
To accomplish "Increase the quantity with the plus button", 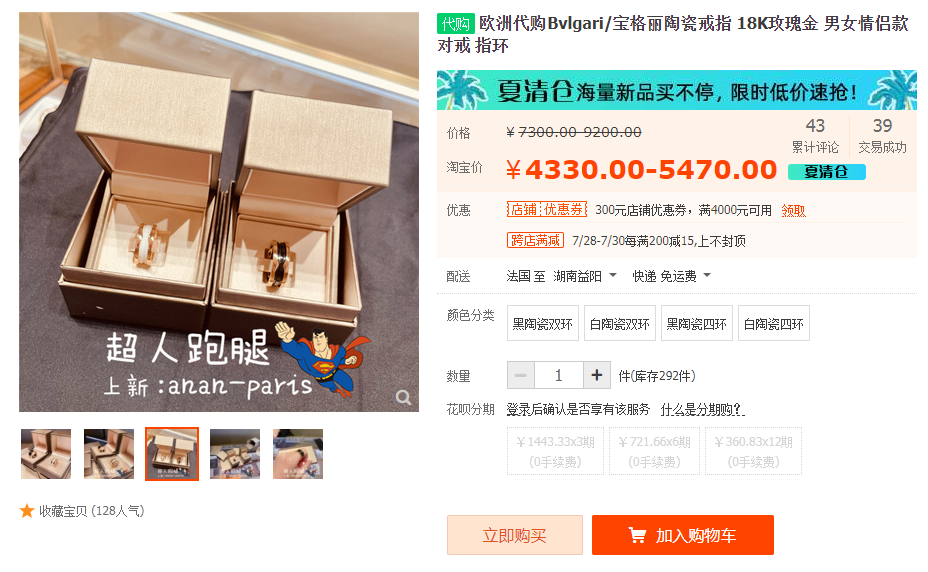I will pyautogui.click(x=597, y=375).
